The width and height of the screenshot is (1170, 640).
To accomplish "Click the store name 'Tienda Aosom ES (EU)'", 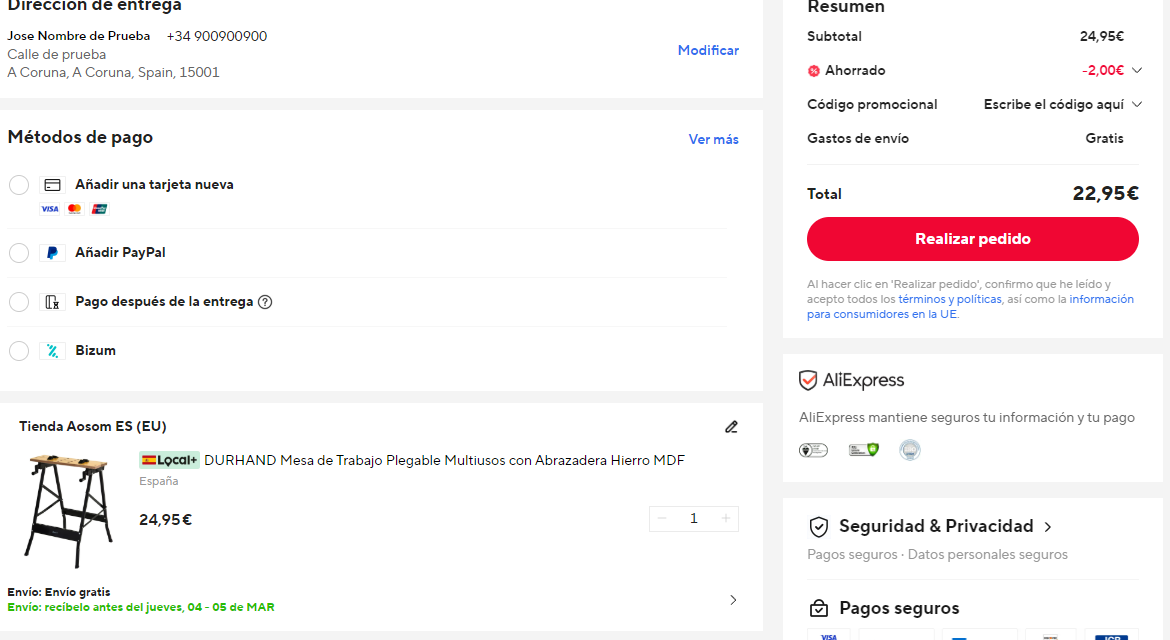I will 93,427.
